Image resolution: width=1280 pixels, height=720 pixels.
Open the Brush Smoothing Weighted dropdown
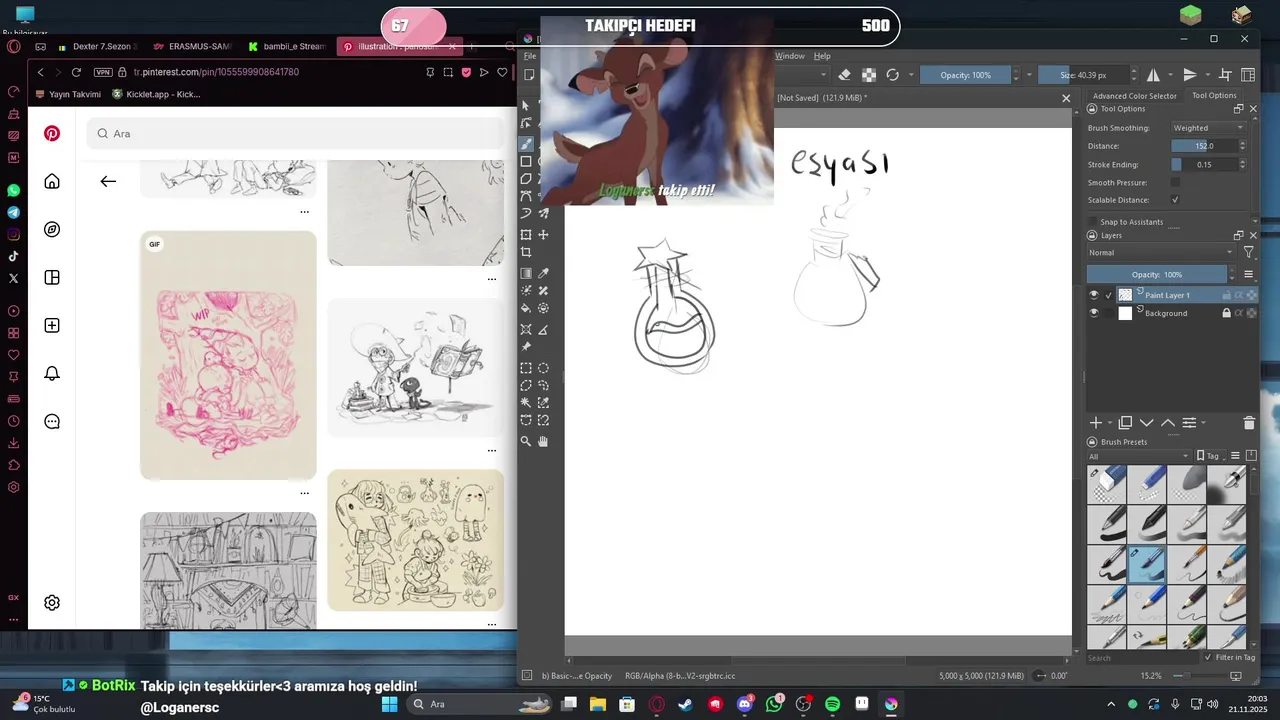[x=1208, y=128]
